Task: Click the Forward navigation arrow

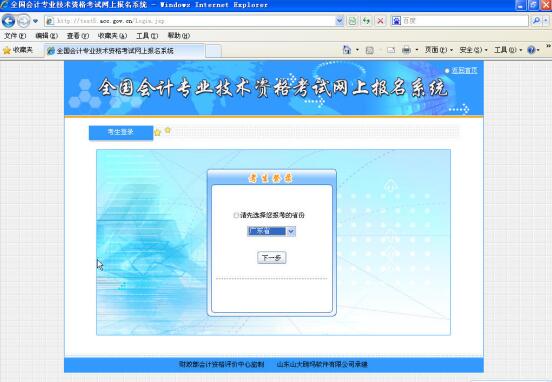Action: pyautogui.click(x=23, y=21)
